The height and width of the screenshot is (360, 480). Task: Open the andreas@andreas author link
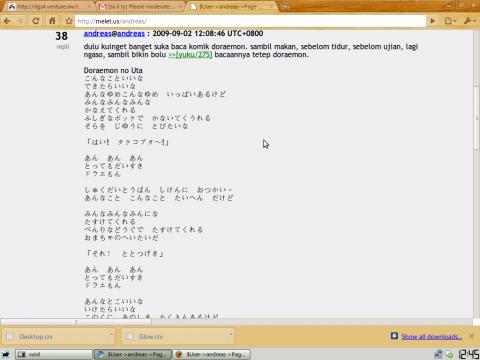point(114,33)
